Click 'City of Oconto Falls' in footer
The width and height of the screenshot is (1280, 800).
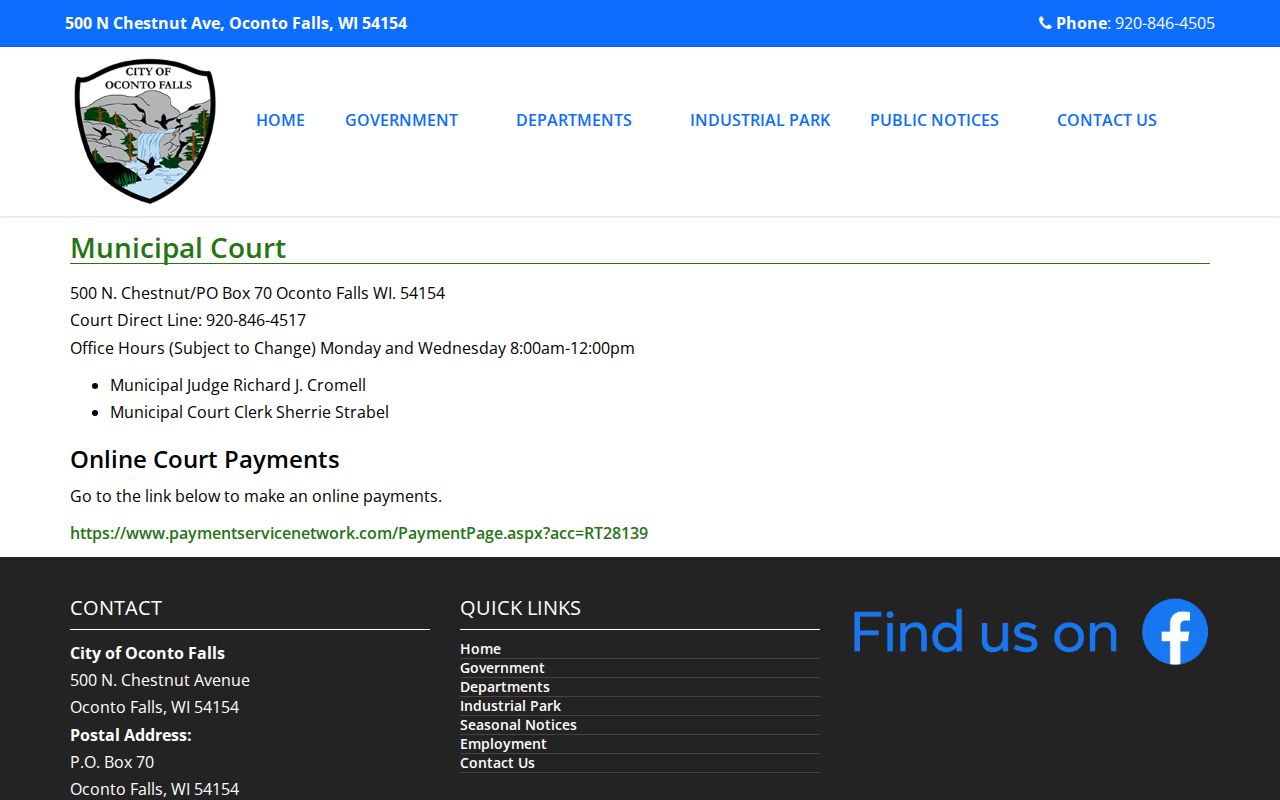pyautogui.click(x=147, y=653)
